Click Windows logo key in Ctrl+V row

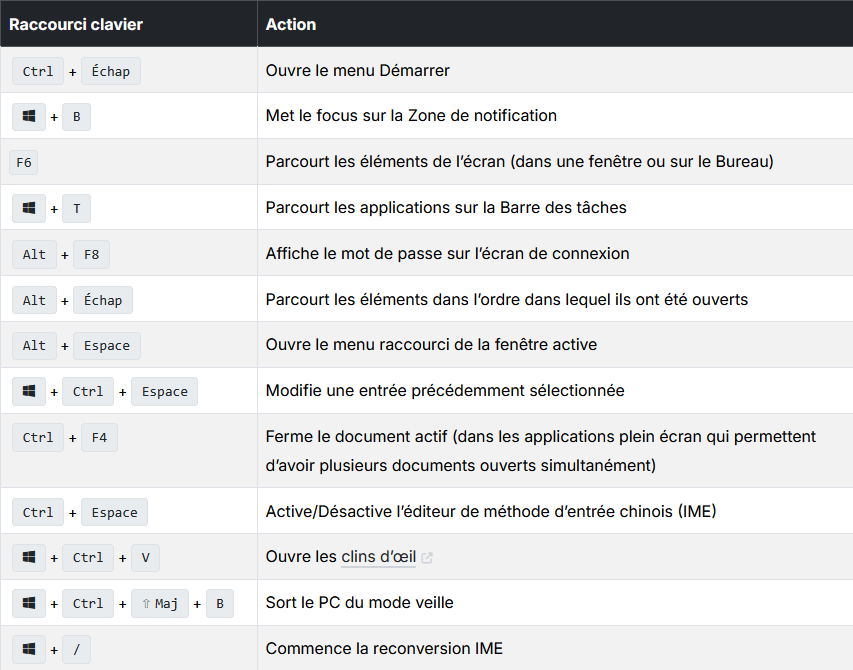tap(29, 557)
